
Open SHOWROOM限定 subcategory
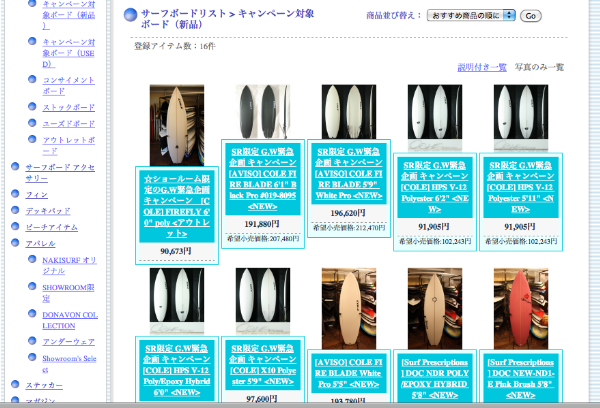coord(68,292)
